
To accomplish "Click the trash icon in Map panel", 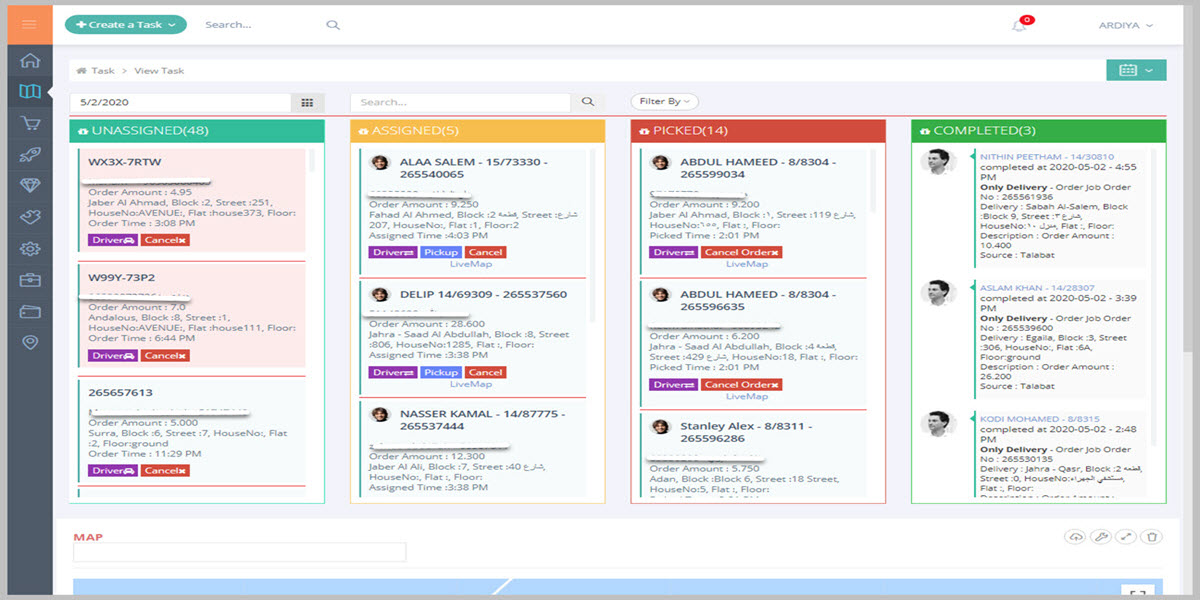I will pos(1151,537).
